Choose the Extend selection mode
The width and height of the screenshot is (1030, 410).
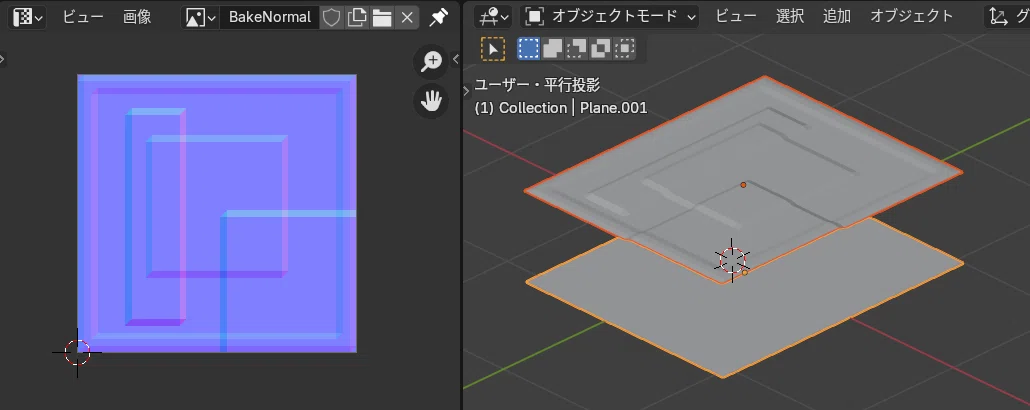click(x=552, y=49)
